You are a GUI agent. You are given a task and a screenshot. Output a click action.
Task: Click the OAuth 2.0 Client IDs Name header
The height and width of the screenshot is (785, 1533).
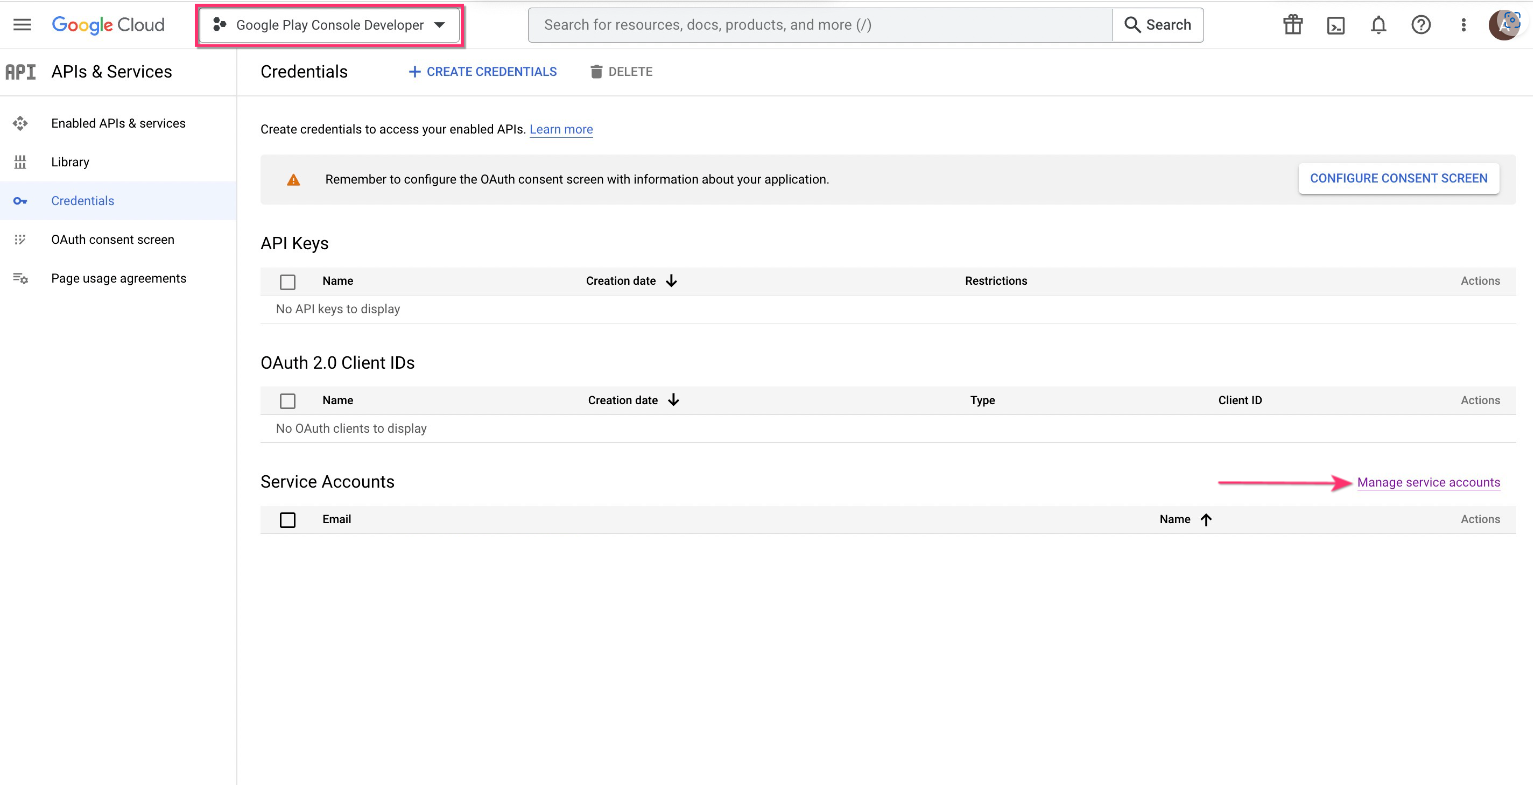coord(338,400)
